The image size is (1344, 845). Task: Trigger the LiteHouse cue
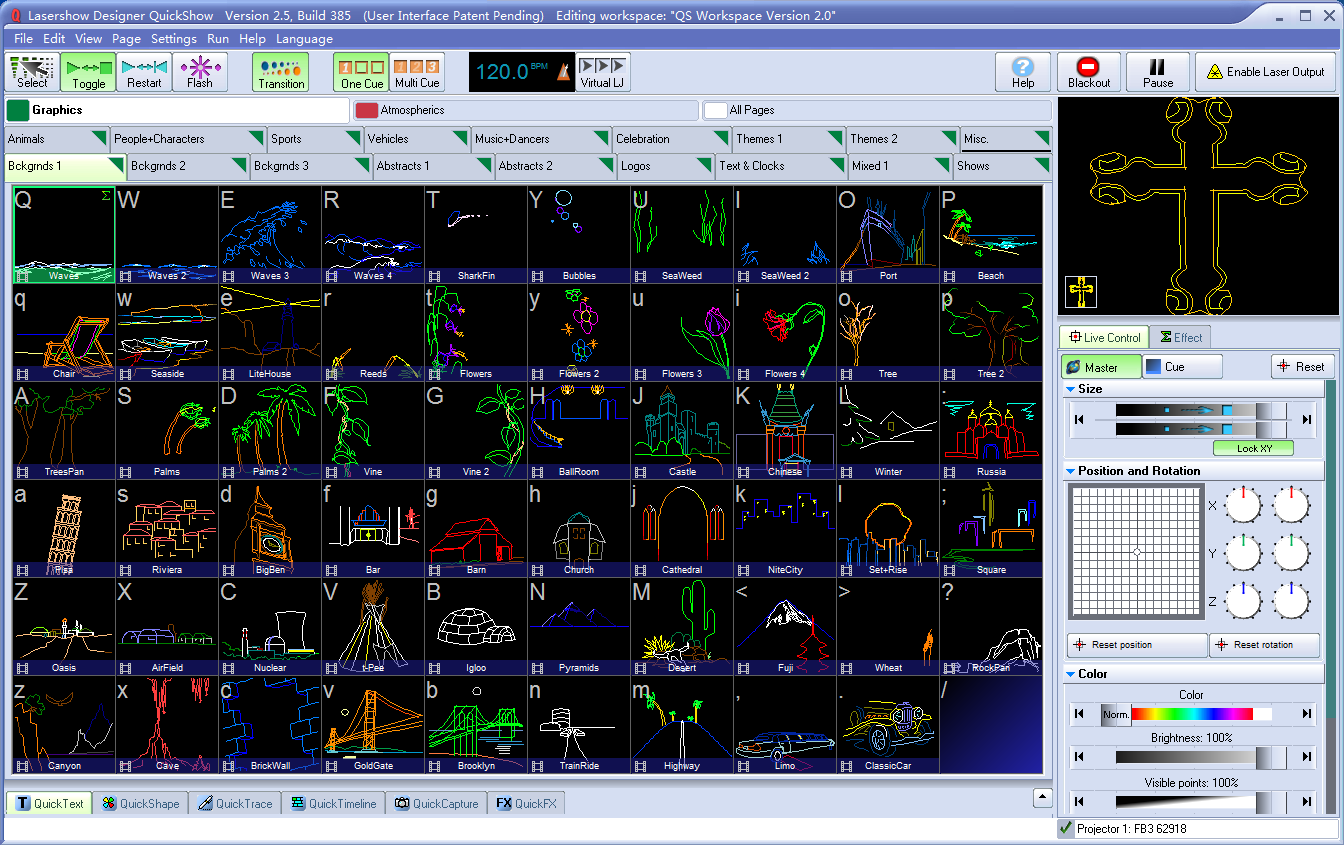pyautogui.click(x=270, y=332)
